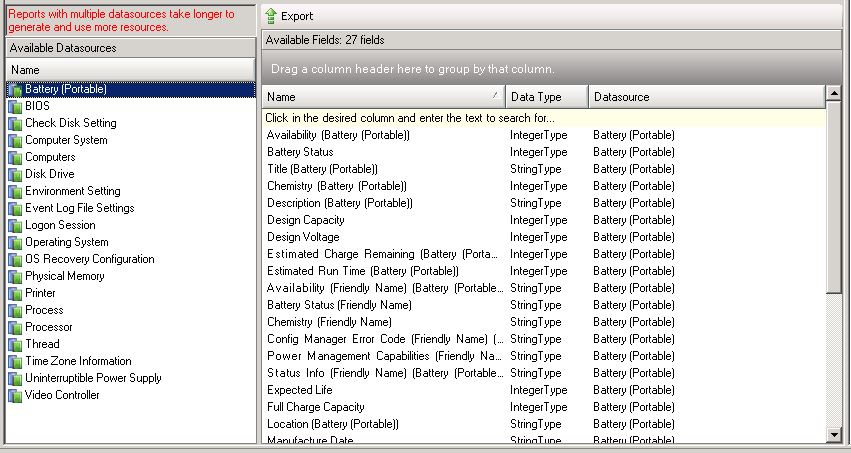Click the Uninterruptible Power Supply icon

[15, 378]
